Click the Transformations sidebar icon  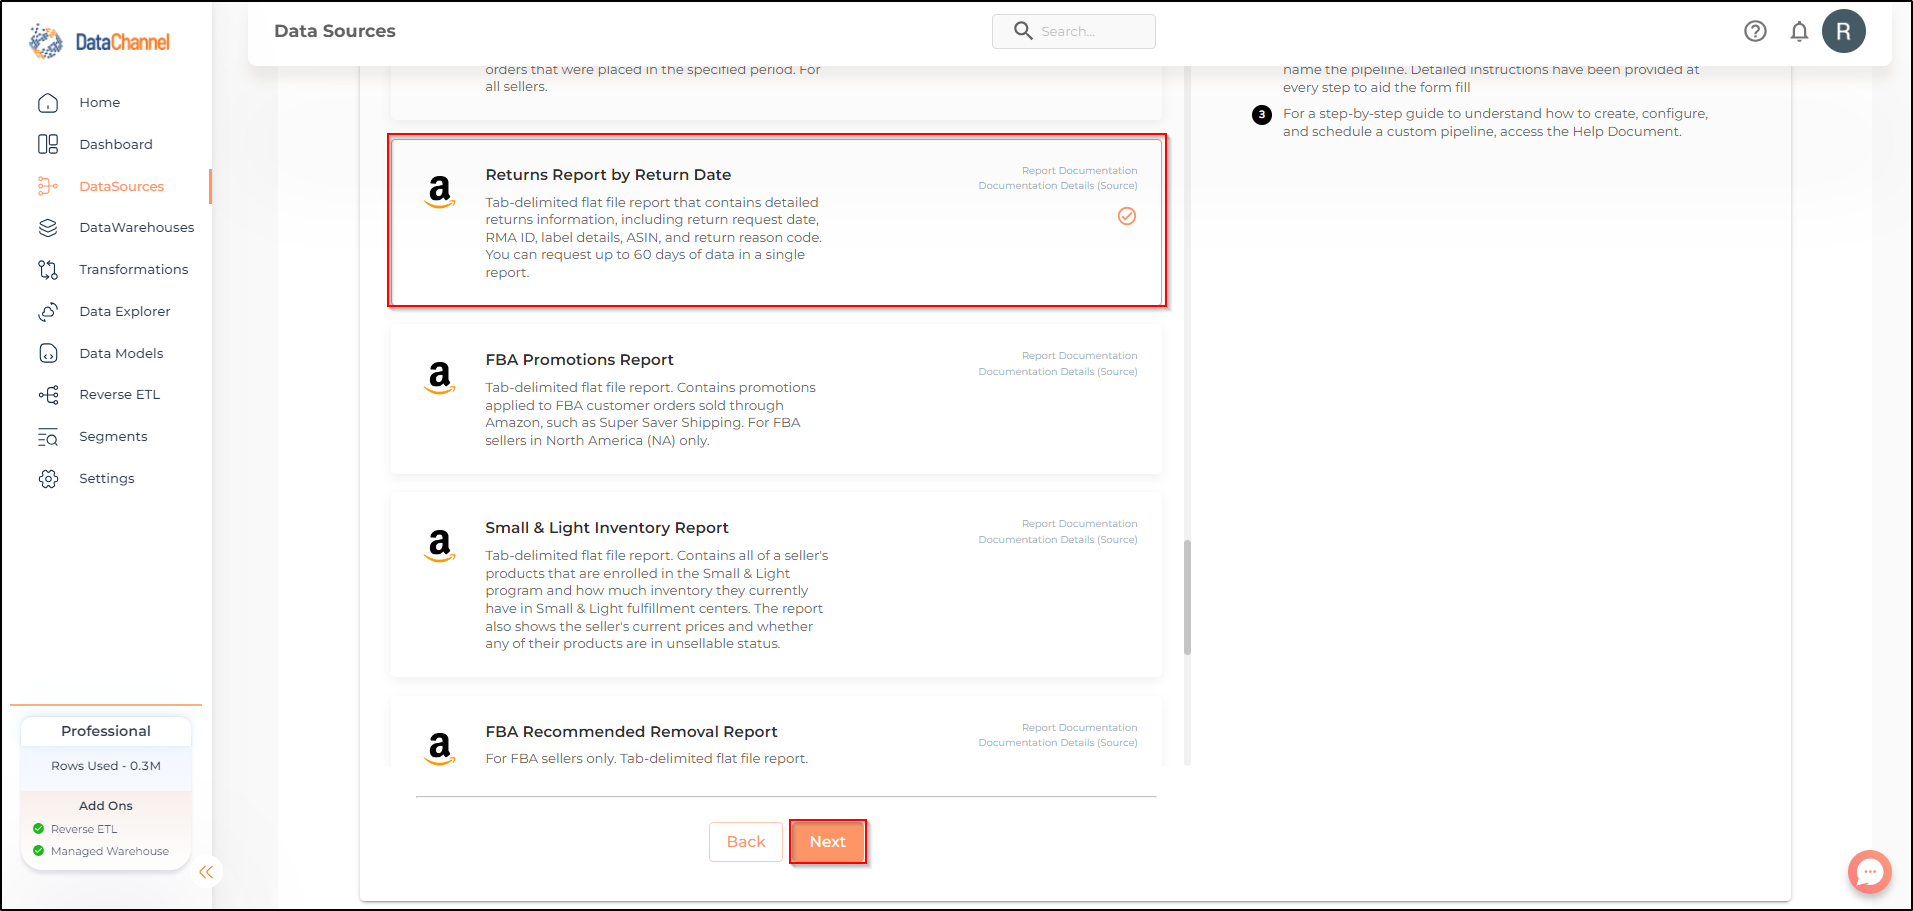48,270
